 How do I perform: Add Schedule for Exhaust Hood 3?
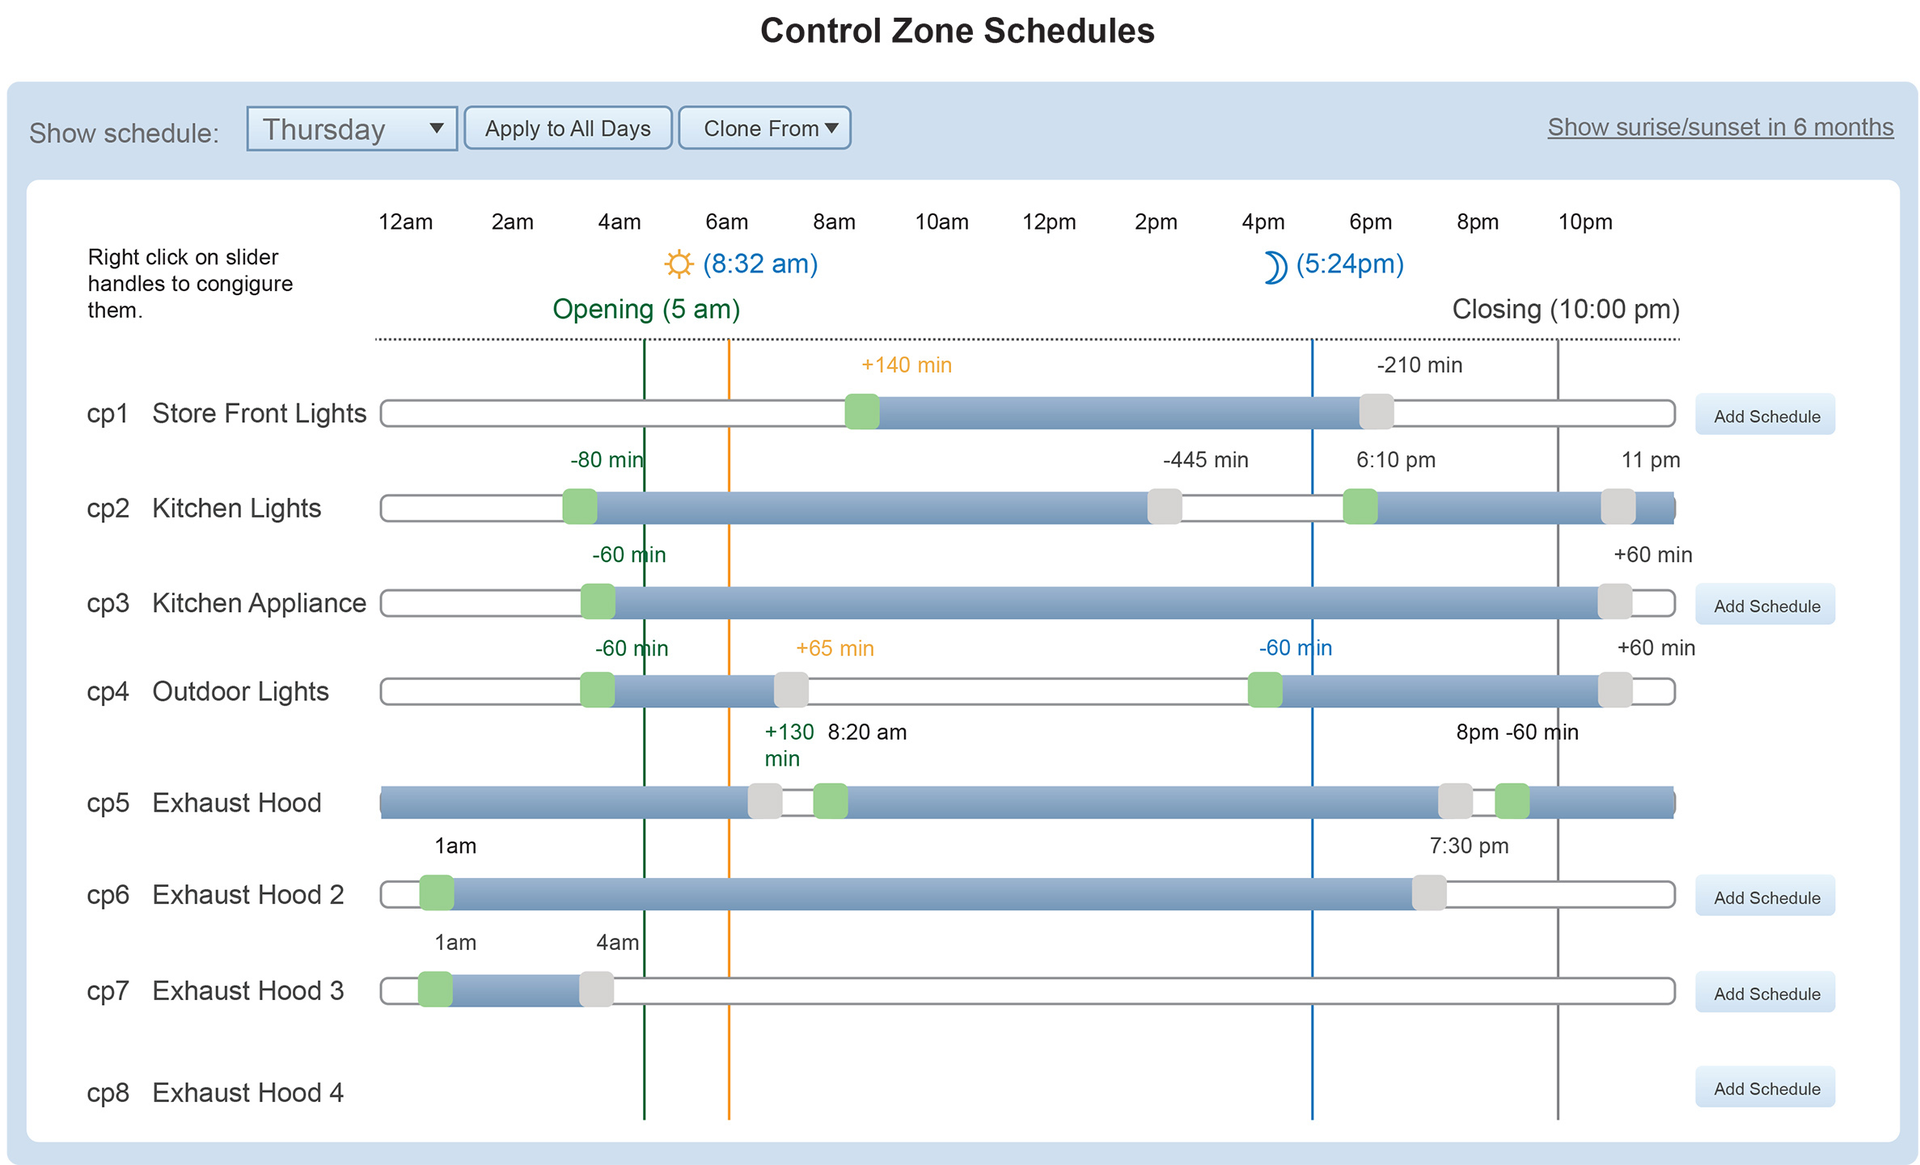point(1765,993)
